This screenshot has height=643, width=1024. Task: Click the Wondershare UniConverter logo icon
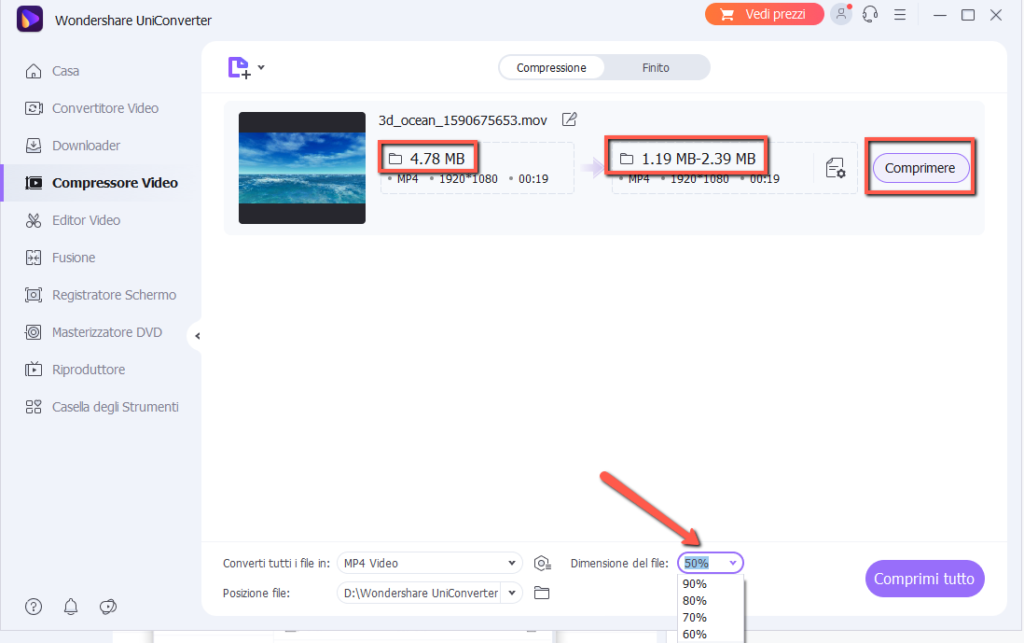(29, 19)
